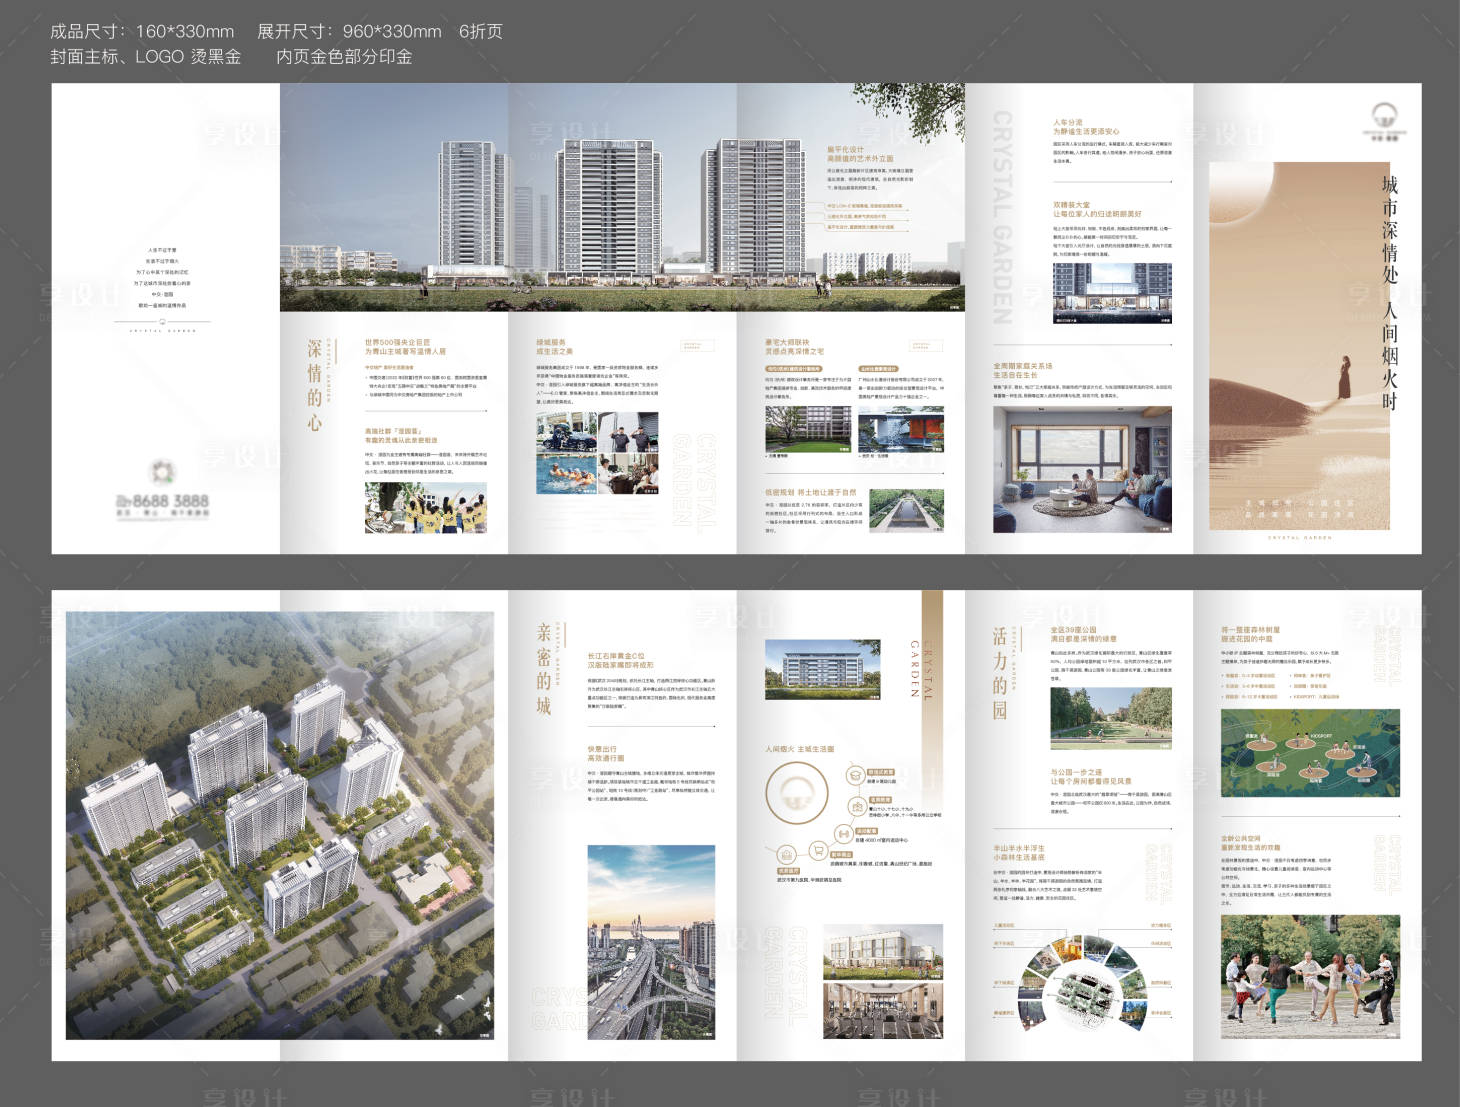This screenshot has width=1460, height=1107.
Task: Click the header text '6折页'
Action: [481, 32]
